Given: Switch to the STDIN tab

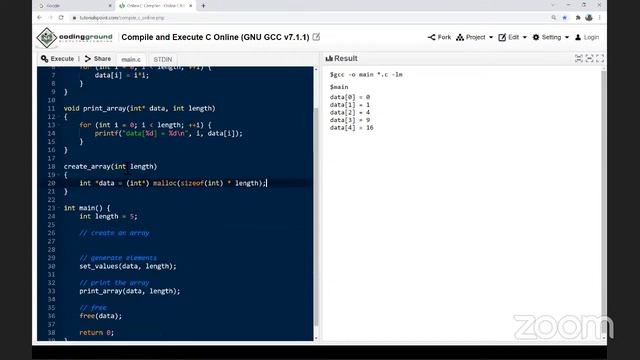Looking at the screenshot, I should coord(162,59).
